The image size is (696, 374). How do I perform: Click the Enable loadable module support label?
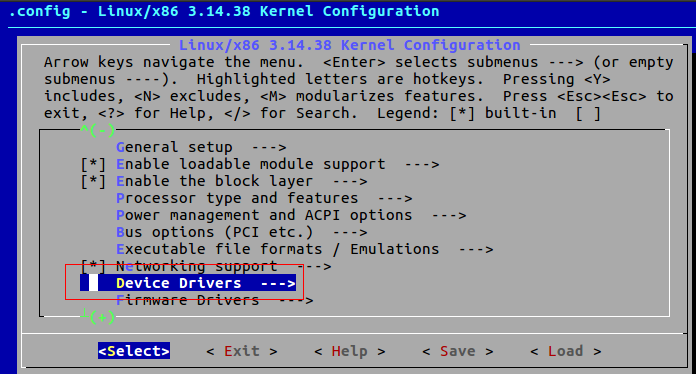tap(251, 164)
